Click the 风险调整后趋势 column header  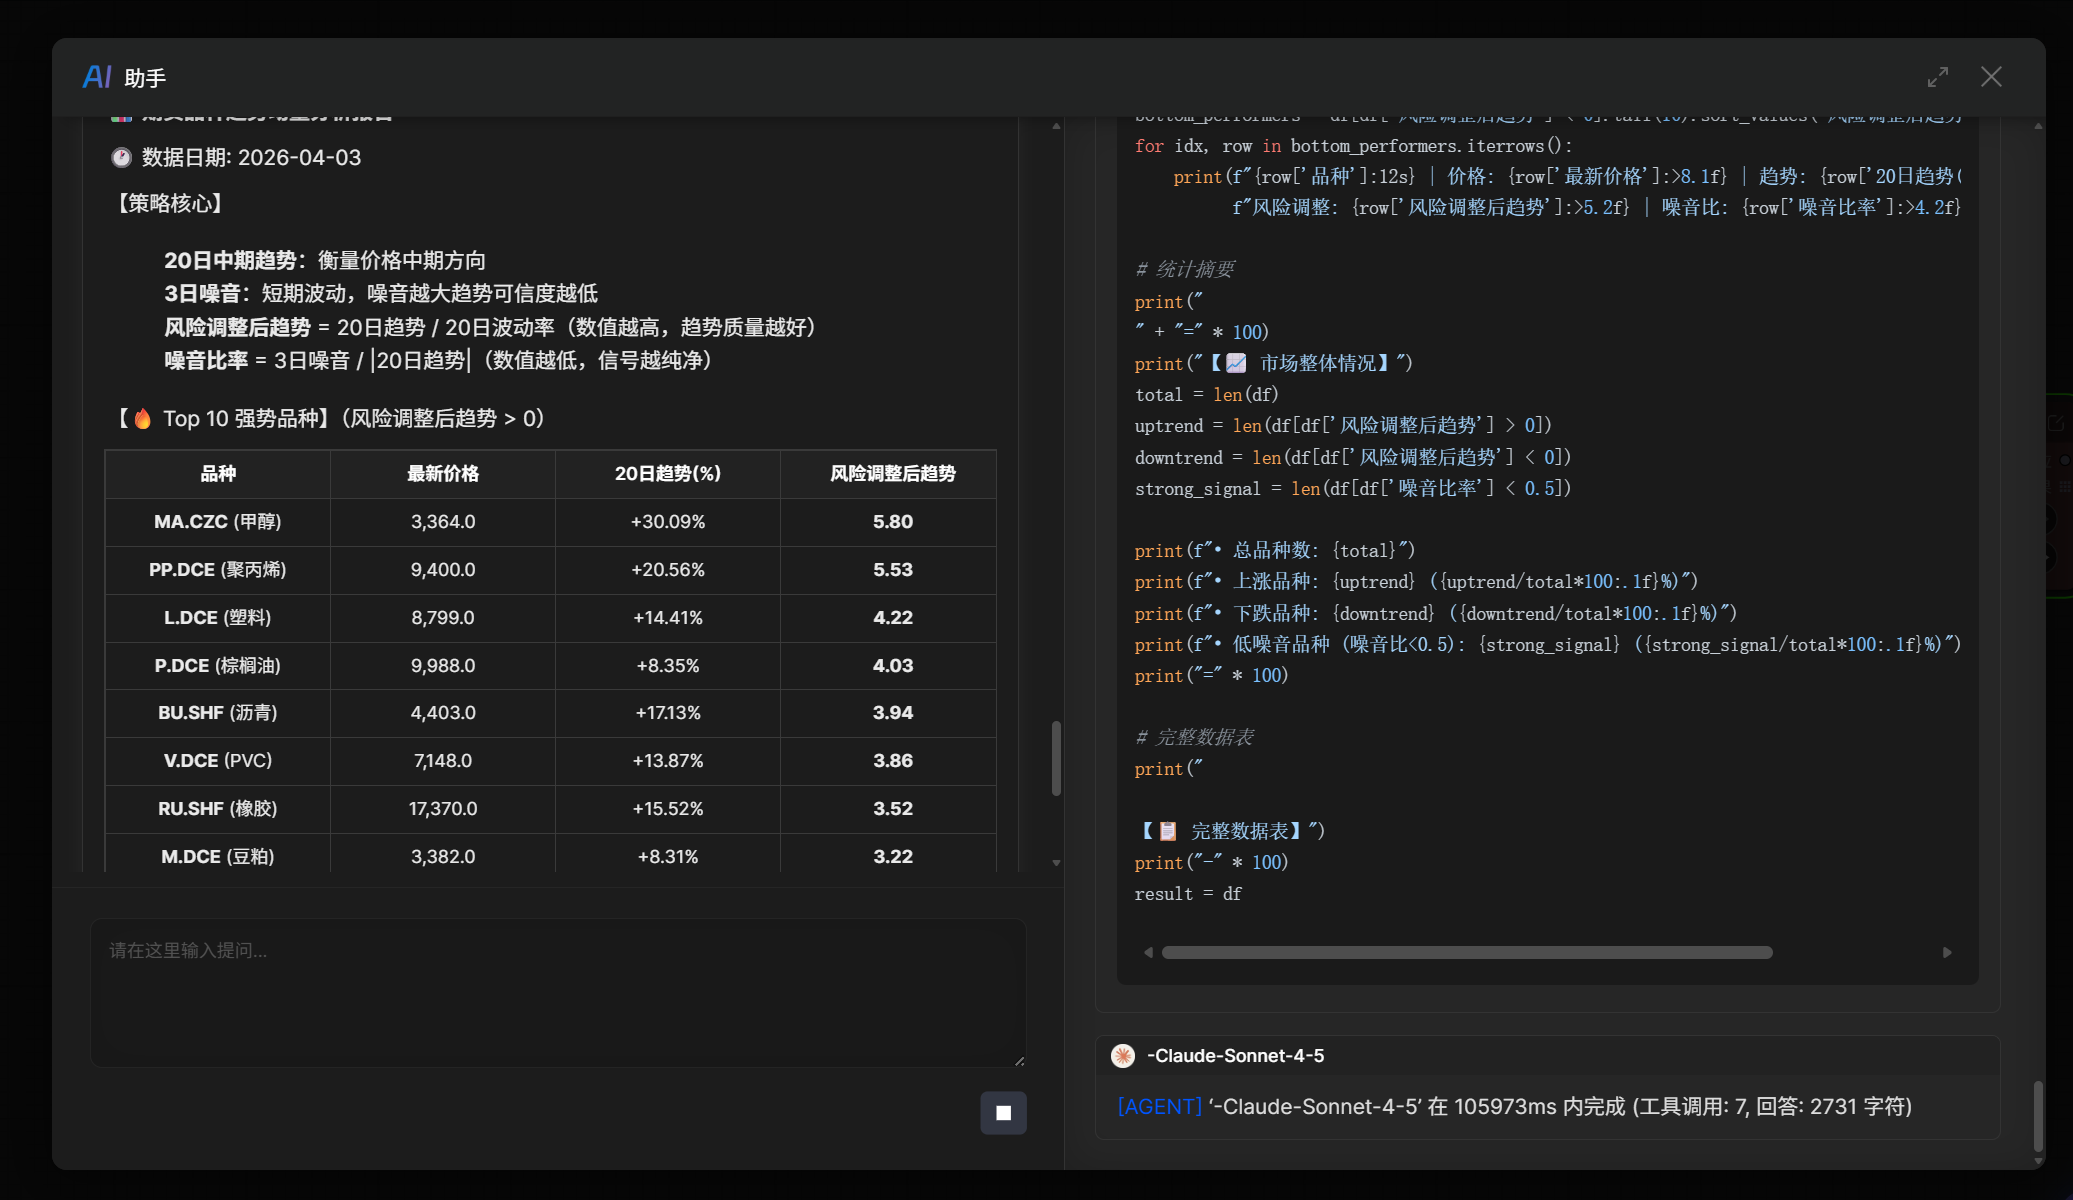point(892,474)
